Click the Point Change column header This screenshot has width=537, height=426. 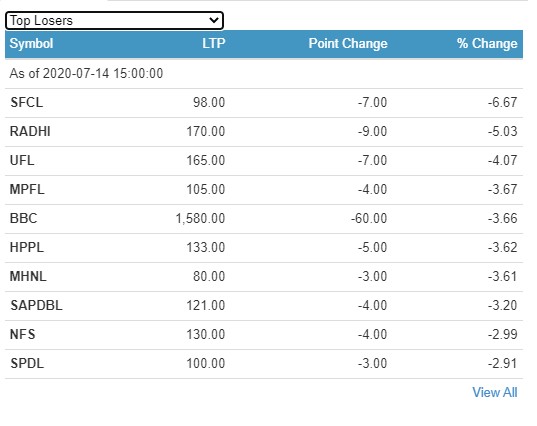[348, 43]
